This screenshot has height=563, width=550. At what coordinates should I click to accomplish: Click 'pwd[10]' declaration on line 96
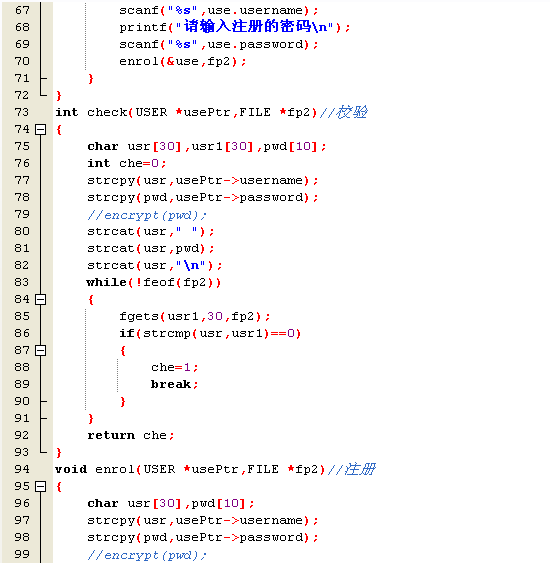[219, 503]
